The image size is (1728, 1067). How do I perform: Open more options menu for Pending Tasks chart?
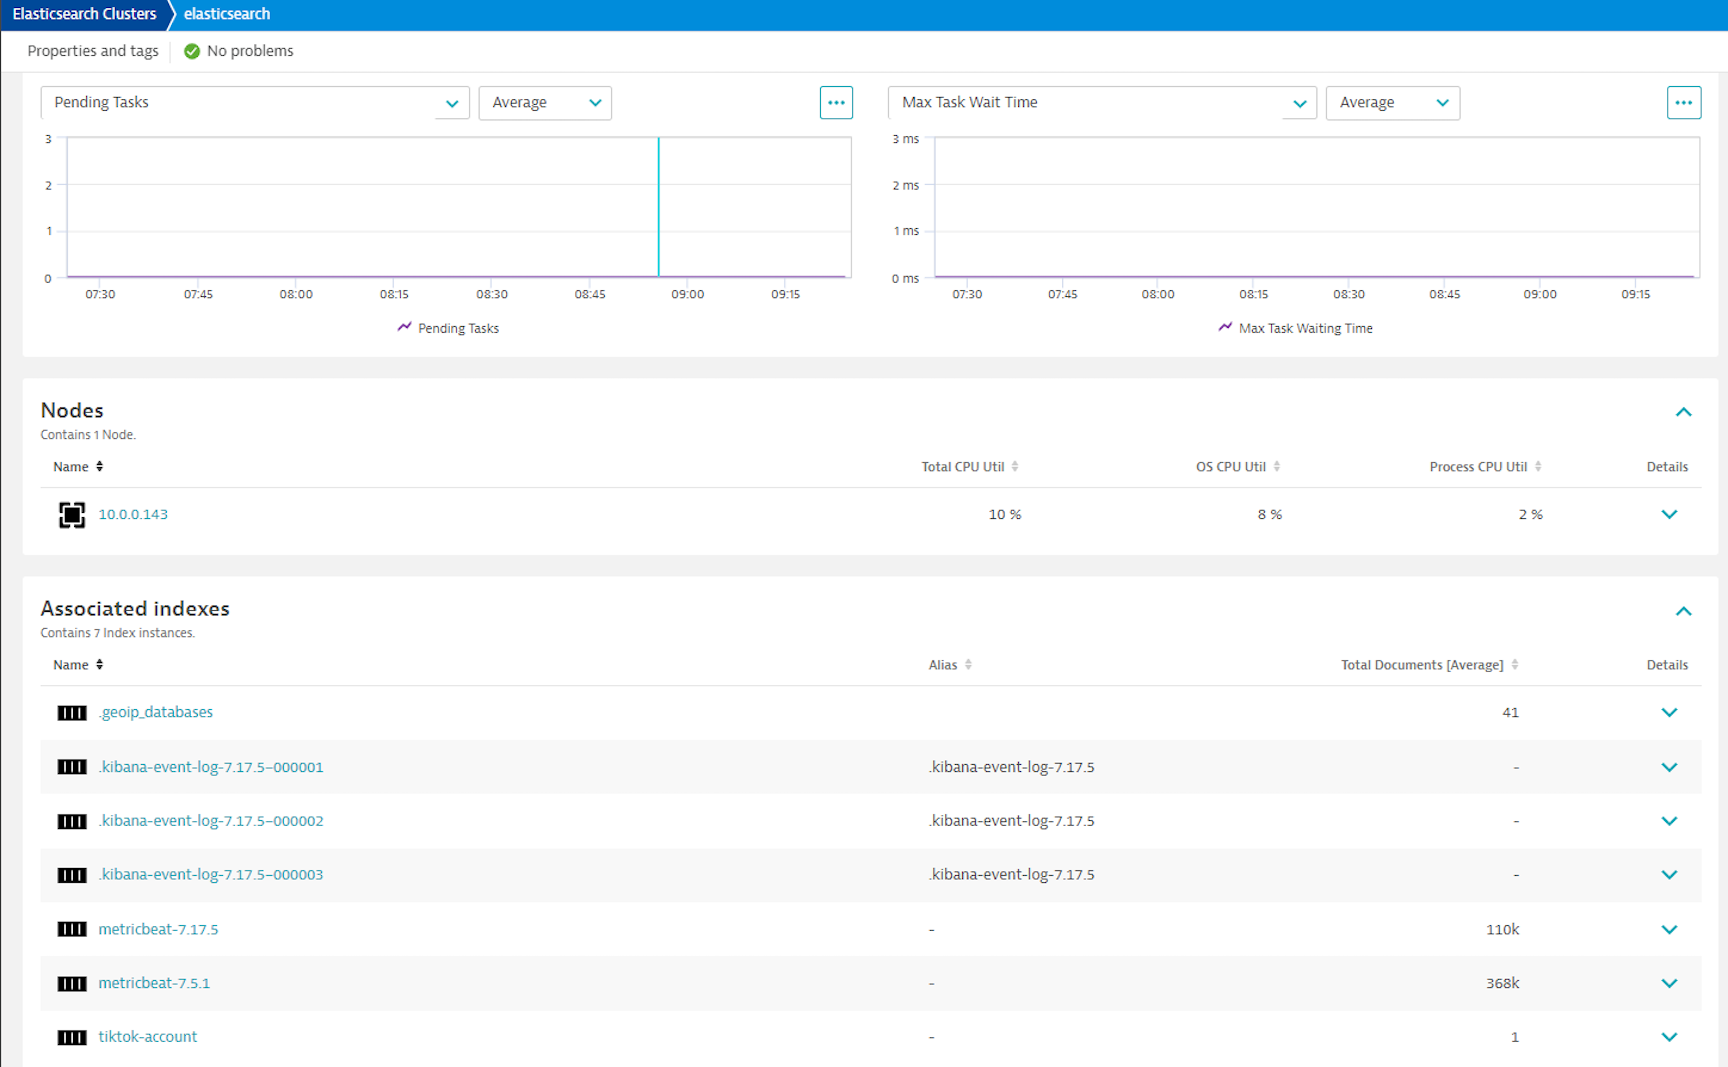(x=836, y=103)
